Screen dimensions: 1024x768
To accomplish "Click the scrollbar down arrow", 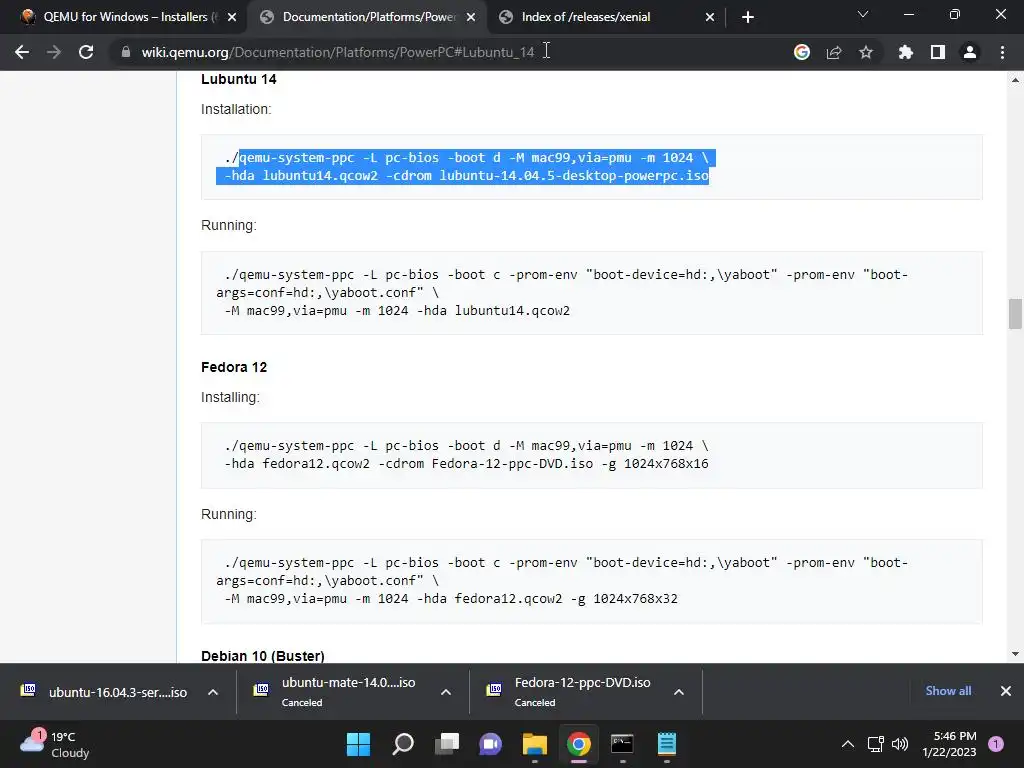I will 1015,653.
